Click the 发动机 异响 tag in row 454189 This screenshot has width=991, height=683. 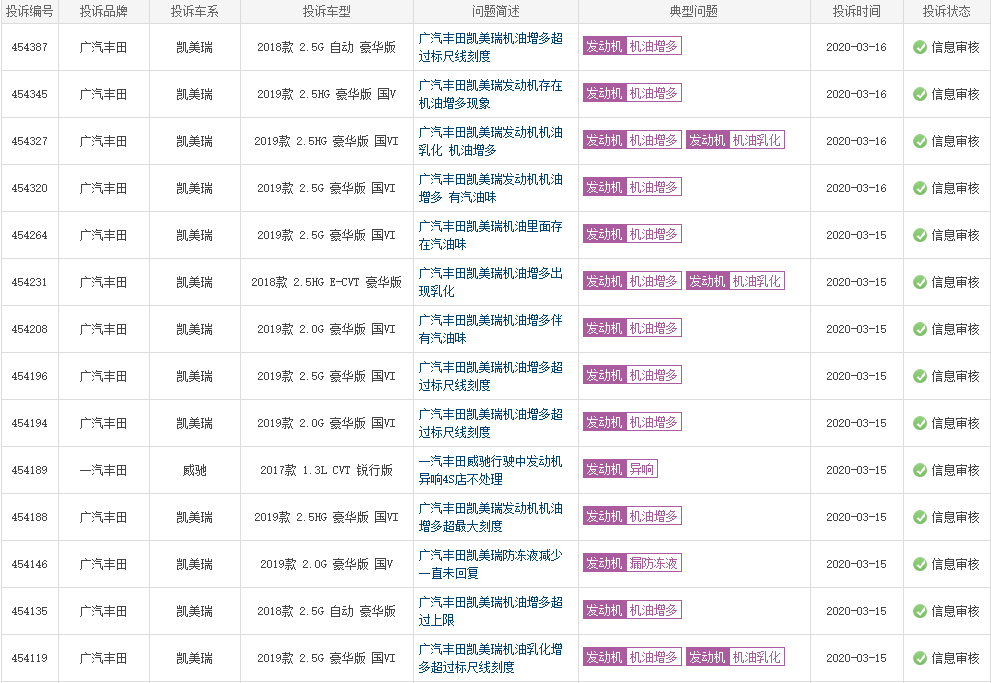click(x=620, y=469)
